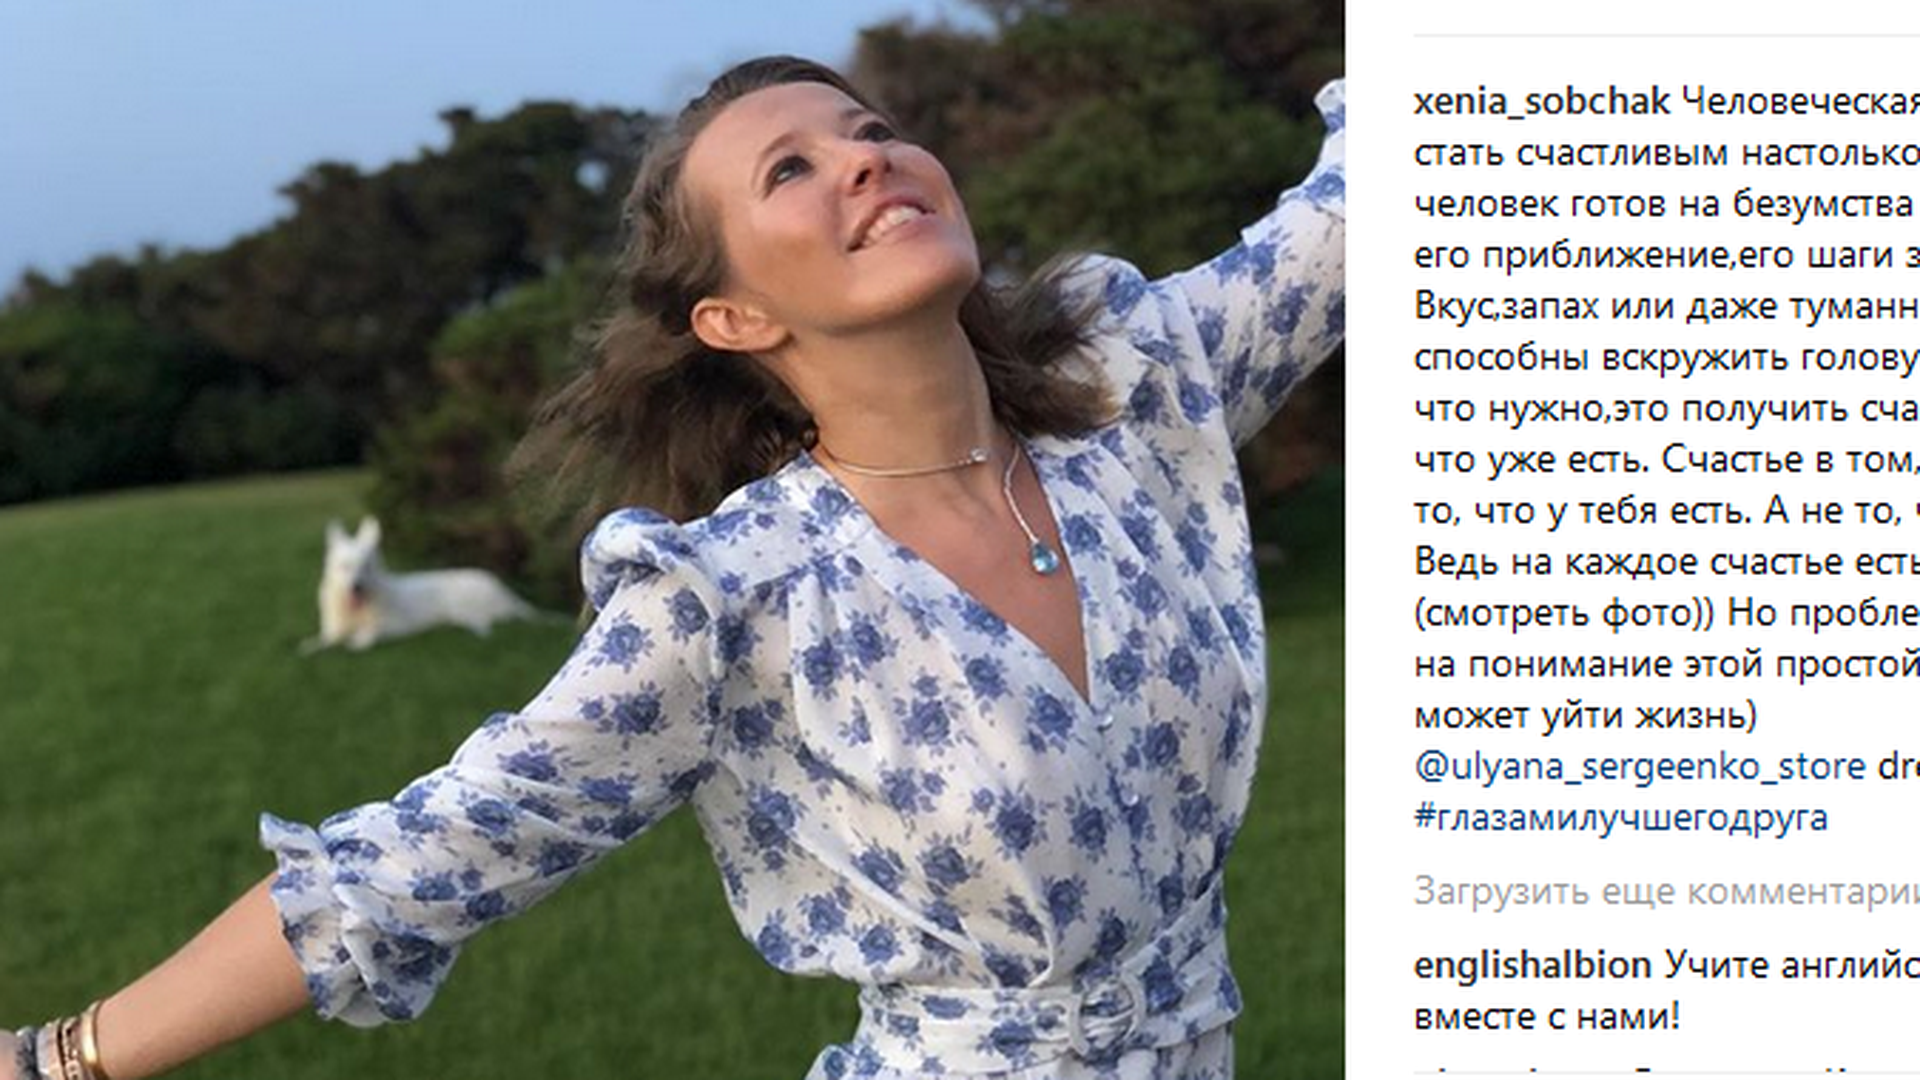Click the caption line Ведь на каждое счастье
Viewport: 1920px width, 1080px height.
point(1667,563)
